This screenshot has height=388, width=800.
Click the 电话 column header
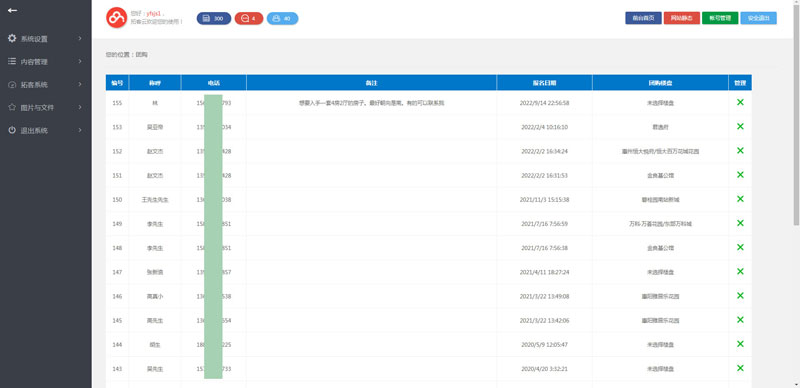pyautogui.click(x=214, y=83)
